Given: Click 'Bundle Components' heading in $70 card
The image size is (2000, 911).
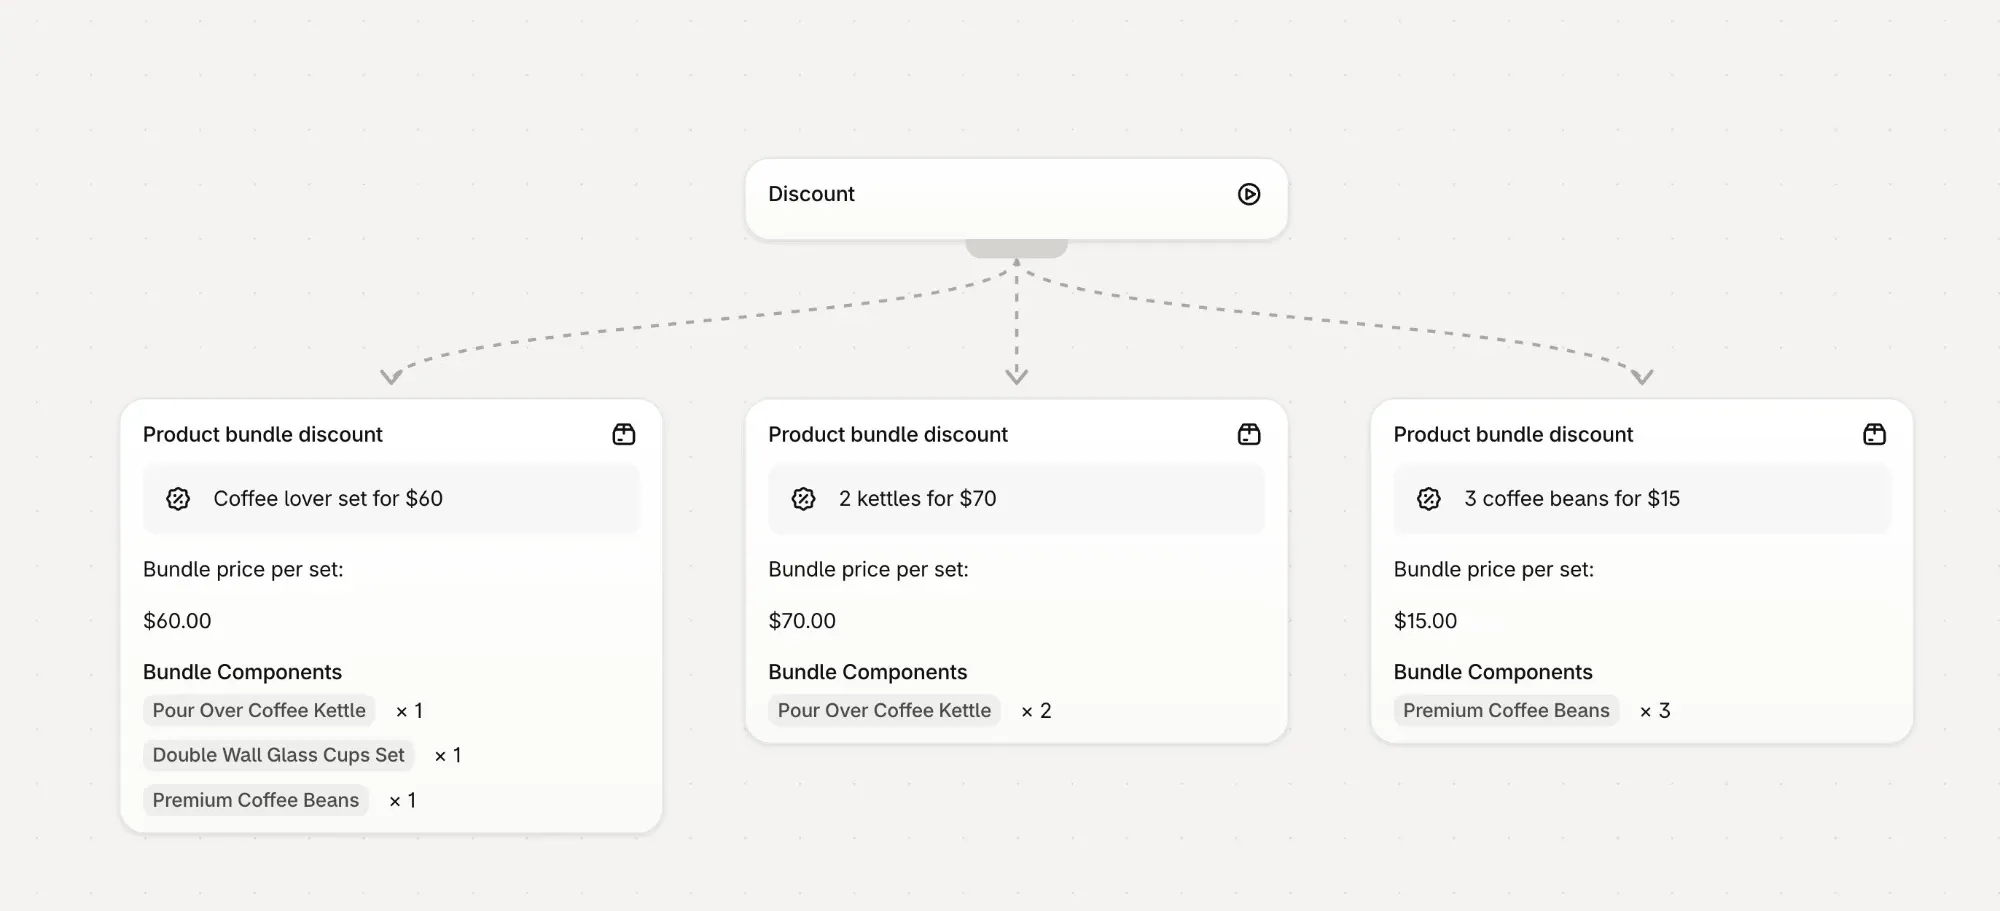Looking at the screenshot, I should click(868, 672).
